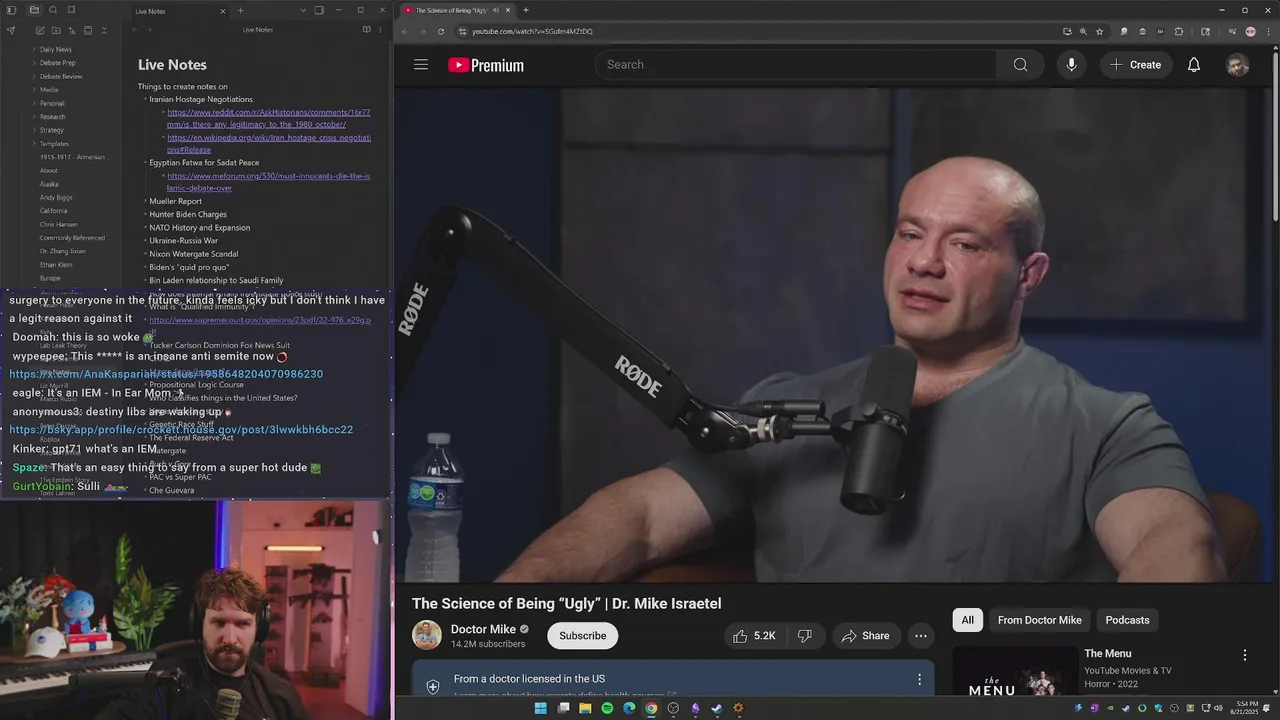Viewport: 1280px width, 720px height.
Task: Click YouTube search magnifier button
Action: click(x=1020, y=65)
